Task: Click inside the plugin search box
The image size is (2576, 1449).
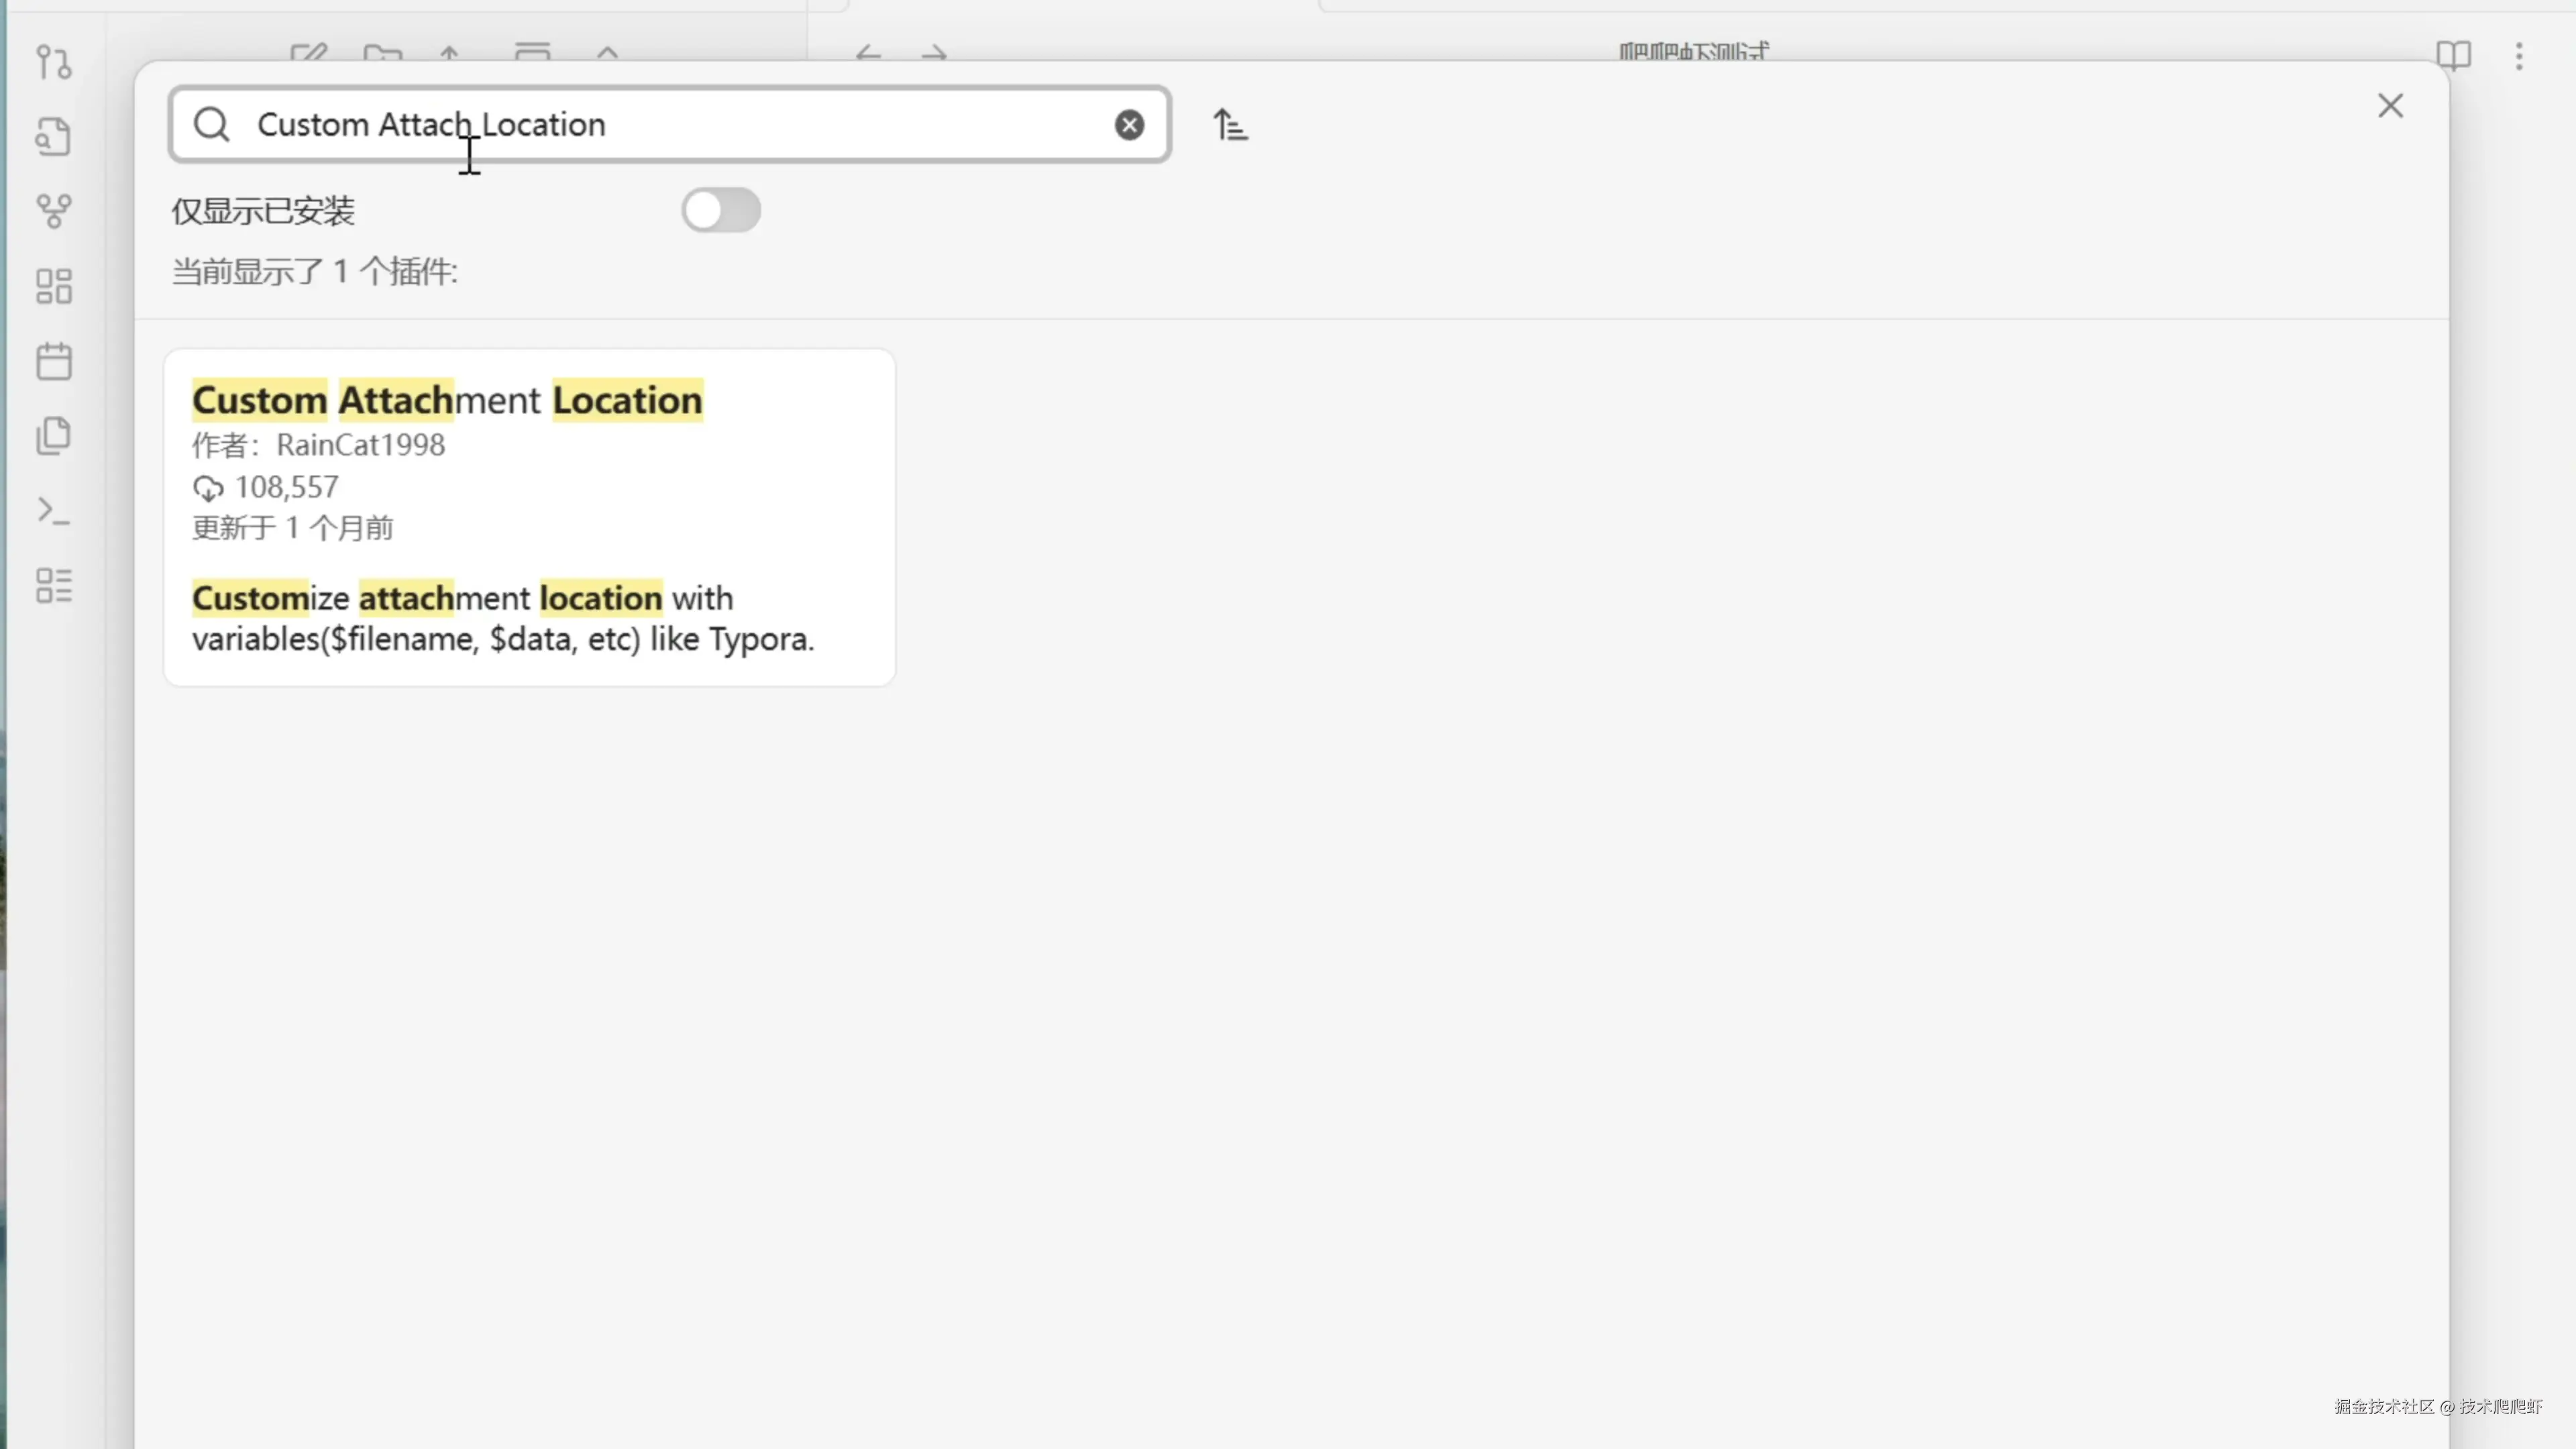Action: pyautogui.click(x=800, y=125)
